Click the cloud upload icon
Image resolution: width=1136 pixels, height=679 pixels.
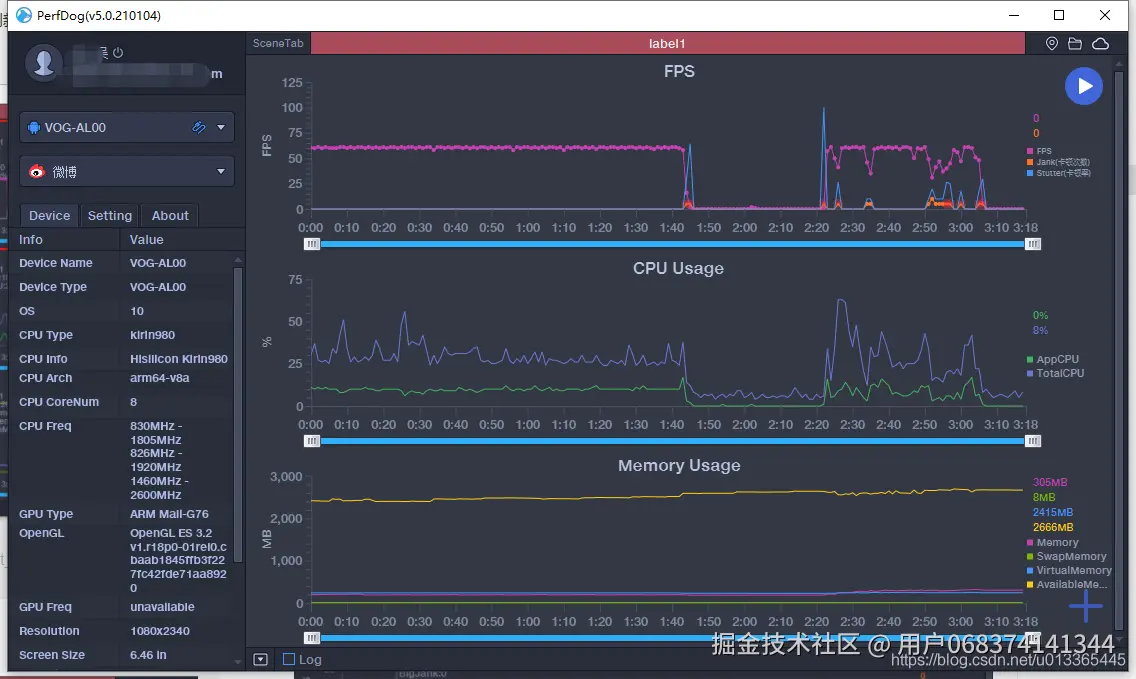pyautogui.click(x=1100, y=43)
